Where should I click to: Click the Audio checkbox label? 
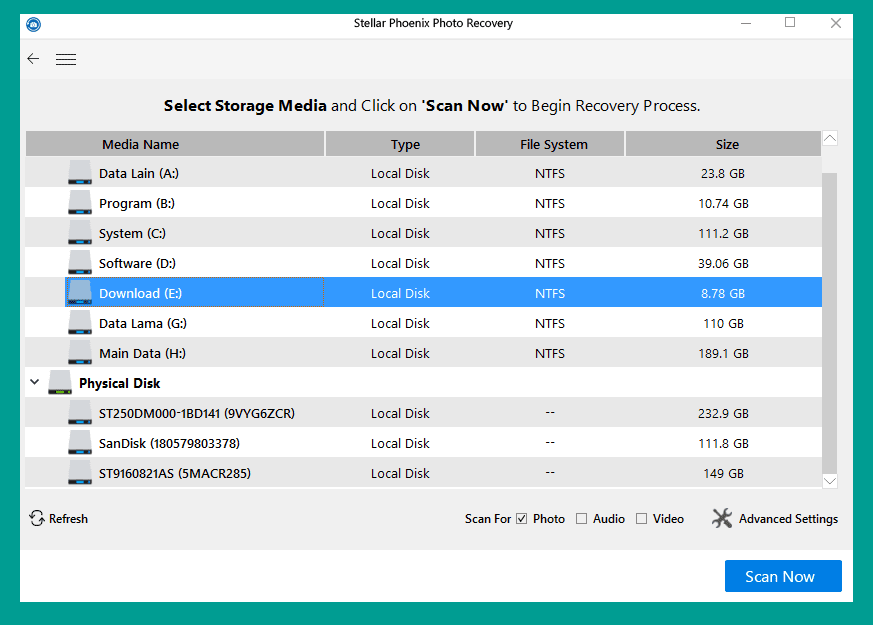(609, 519)
